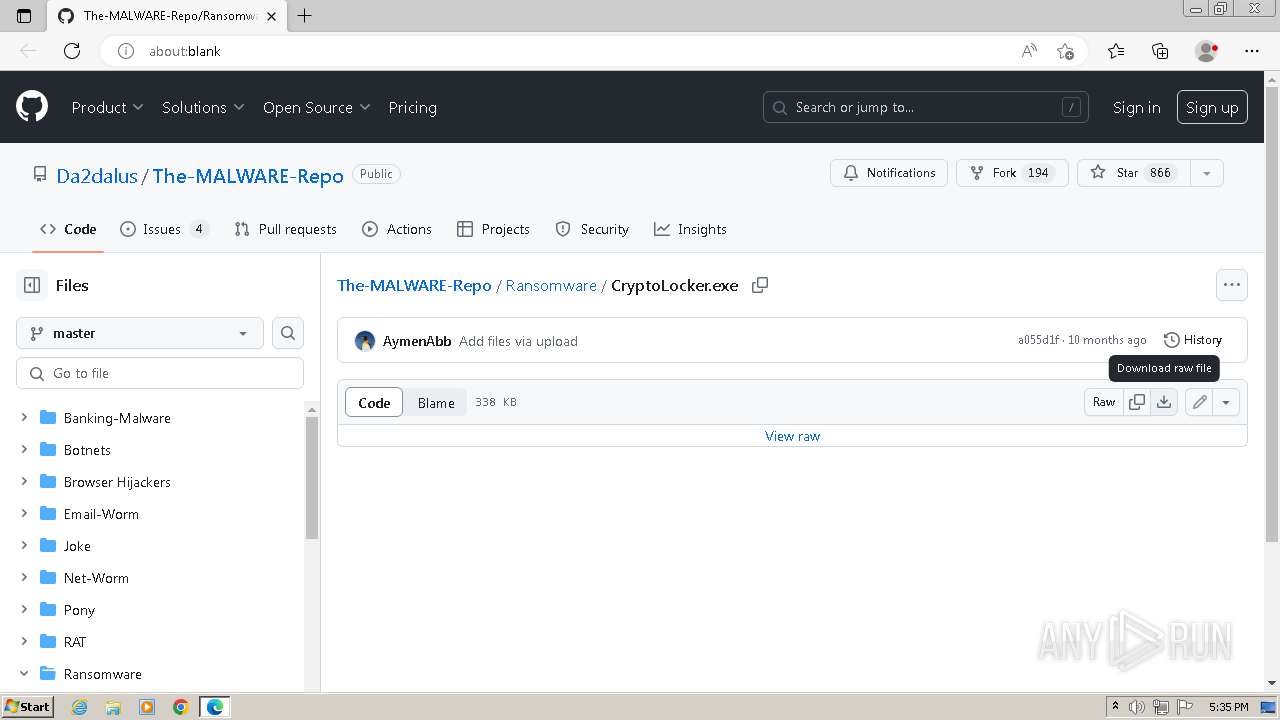
Task: Click Search or jump to field
Action: [926, 107]
